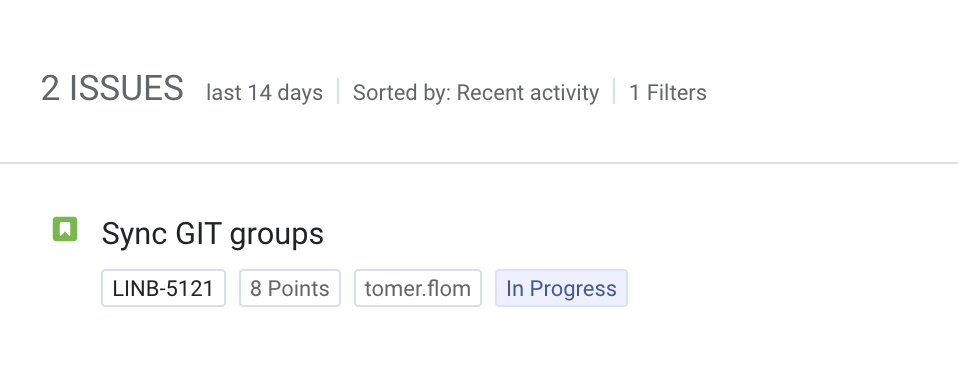
Task: Click the 2 ISSUES heading
Action: (112, 88)
